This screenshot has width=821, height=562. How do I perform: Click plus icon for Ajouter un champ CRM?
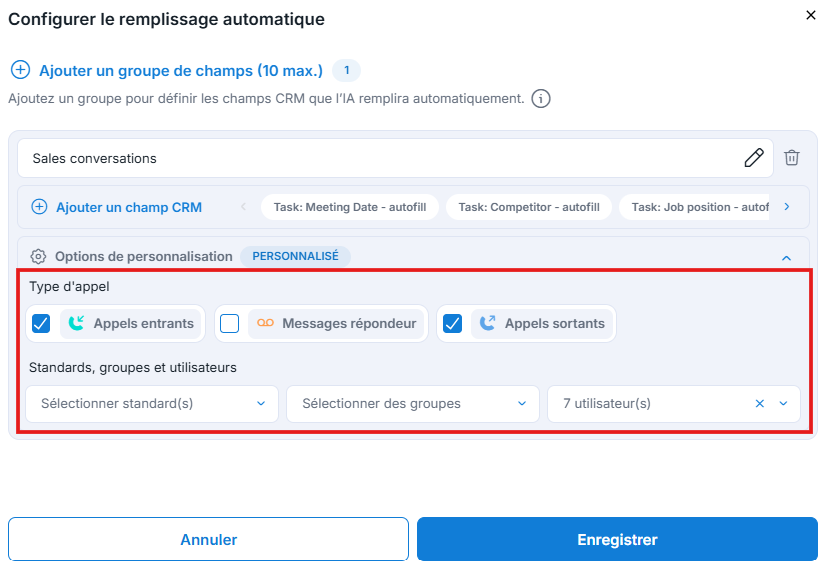coord(39,207)
